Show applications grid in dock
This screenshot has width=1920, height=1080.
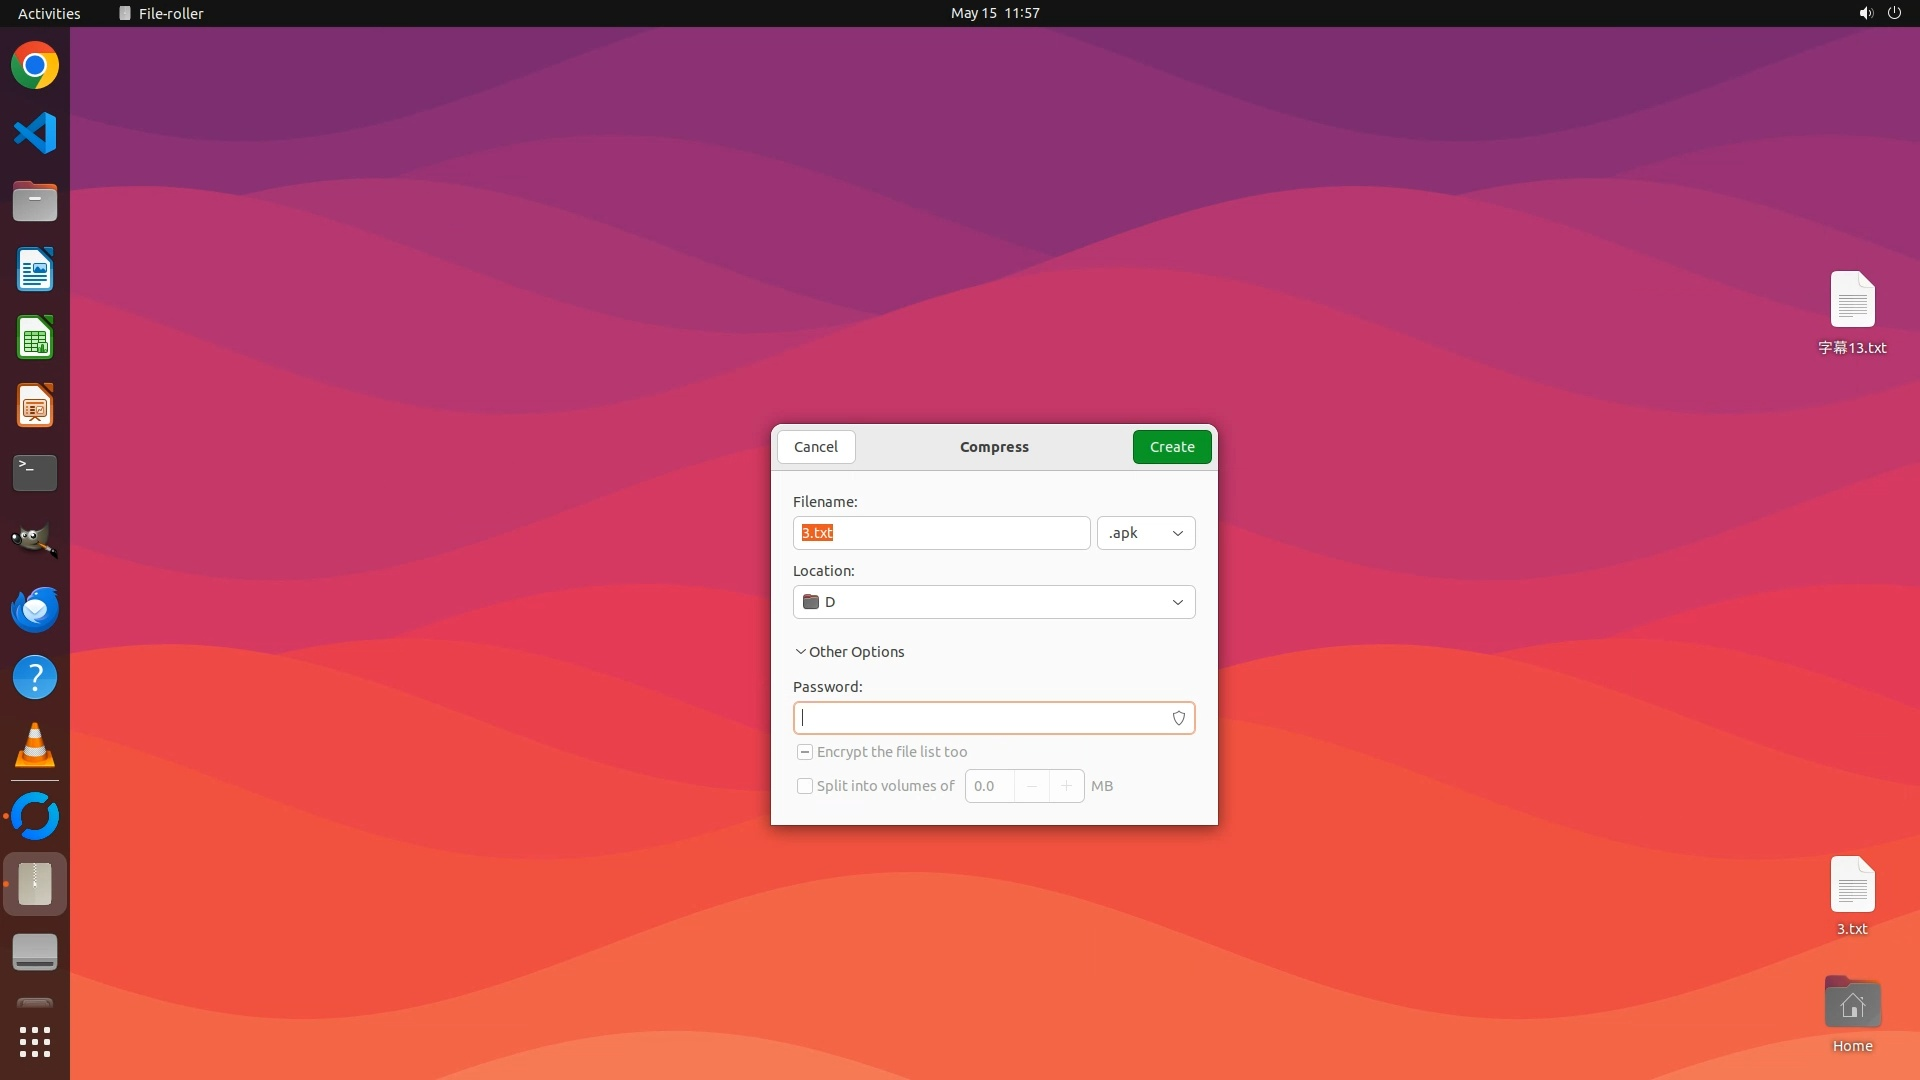click(35, 1042)
